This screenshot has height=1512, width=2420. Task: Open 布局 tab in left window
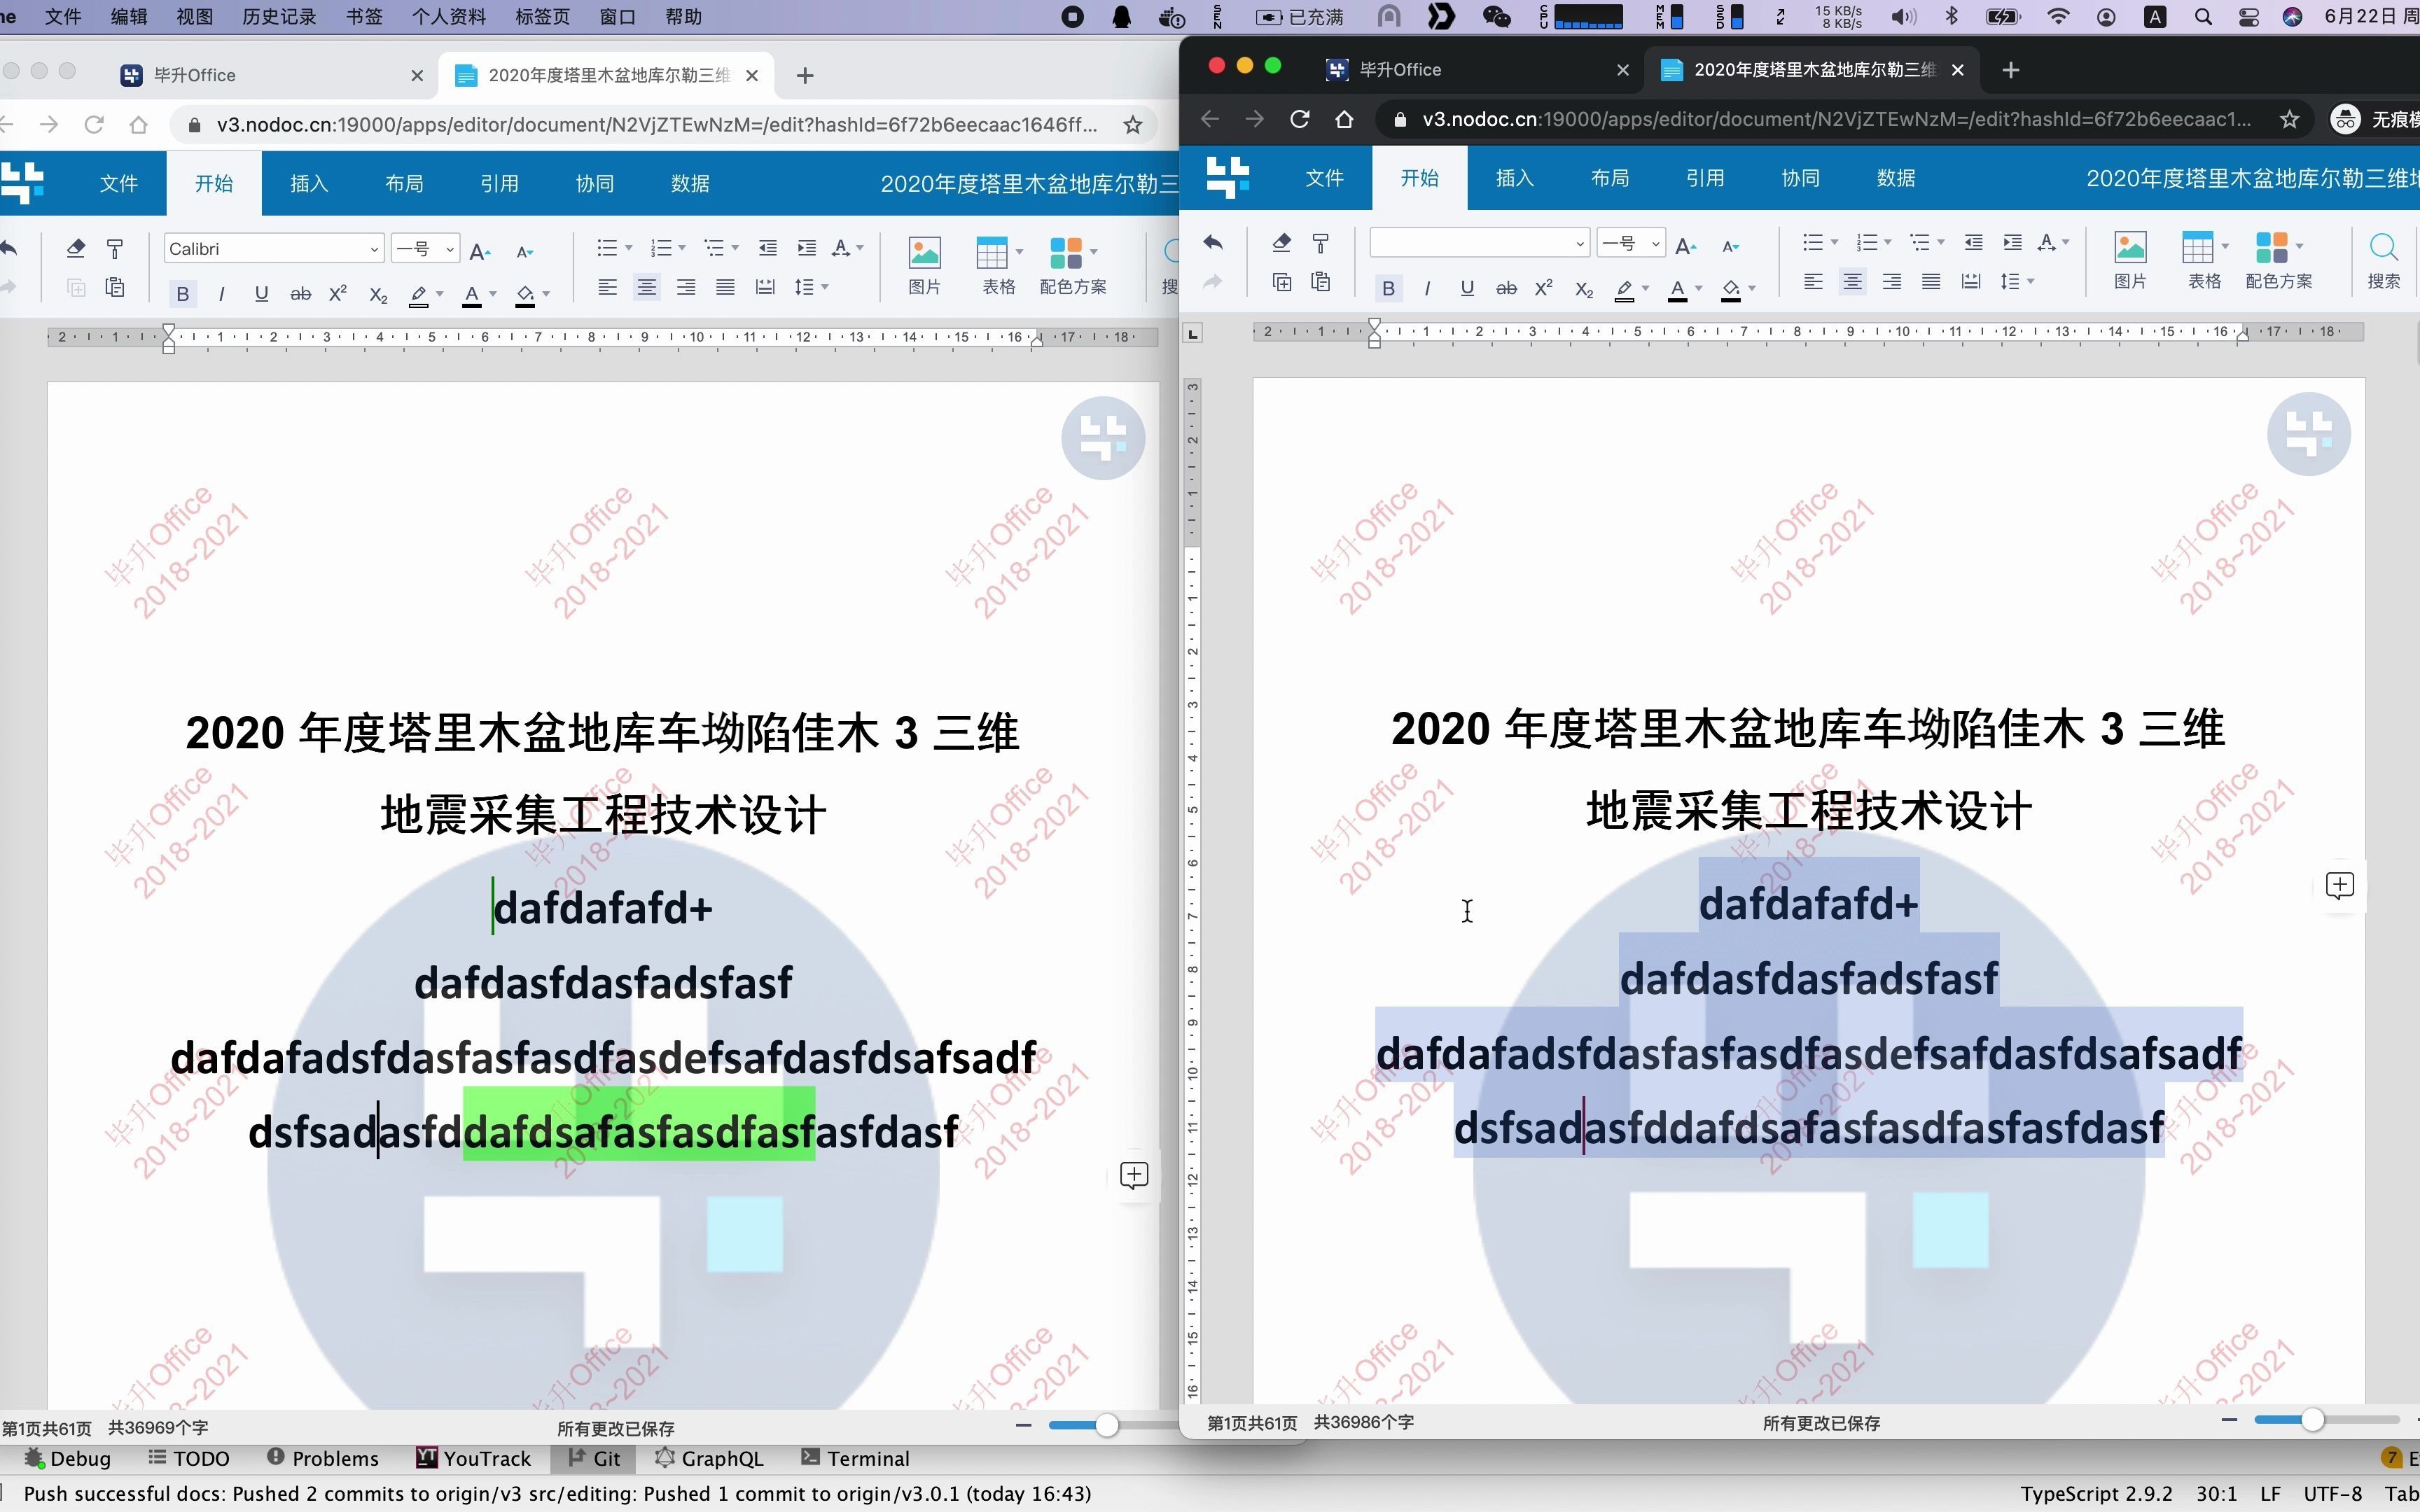(404, 183)
